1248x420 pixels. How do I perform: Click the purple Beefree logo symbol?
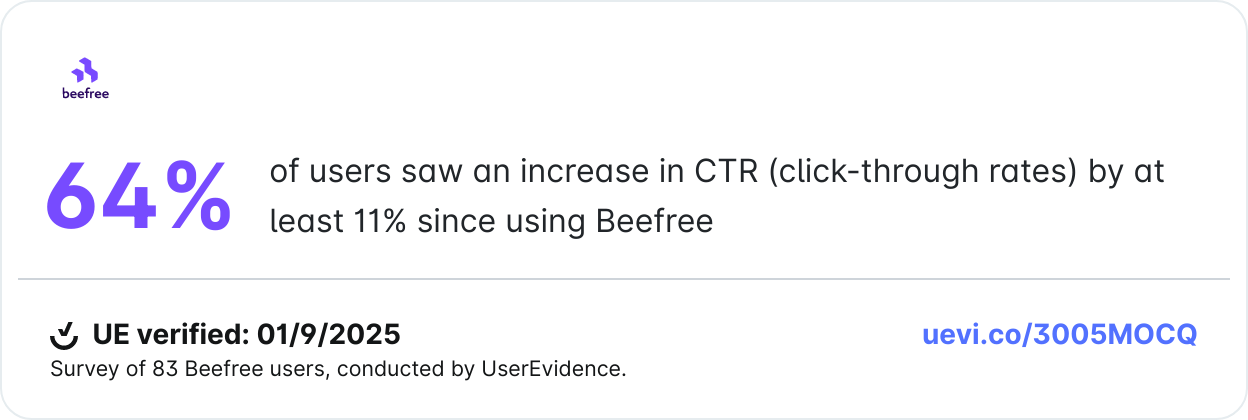tap(85, 71)
